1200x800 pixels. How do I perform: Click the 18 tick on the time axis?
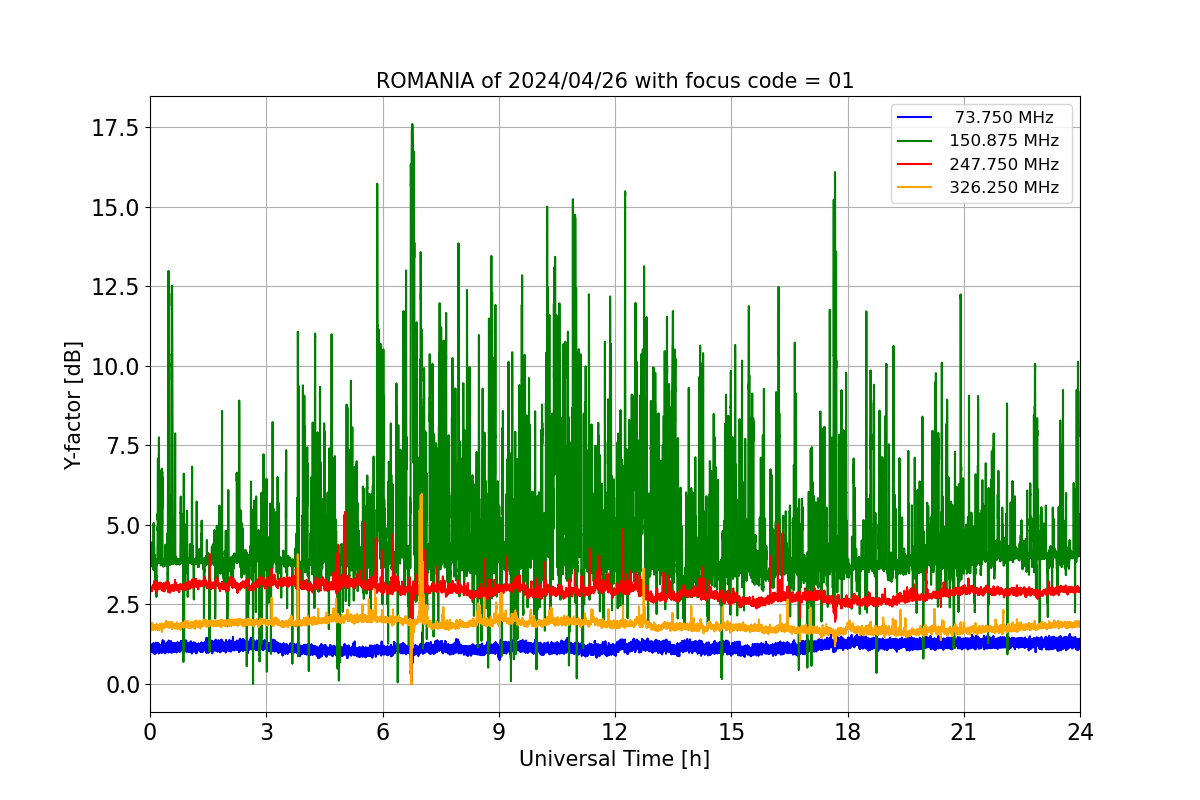[x=847, y=732]
